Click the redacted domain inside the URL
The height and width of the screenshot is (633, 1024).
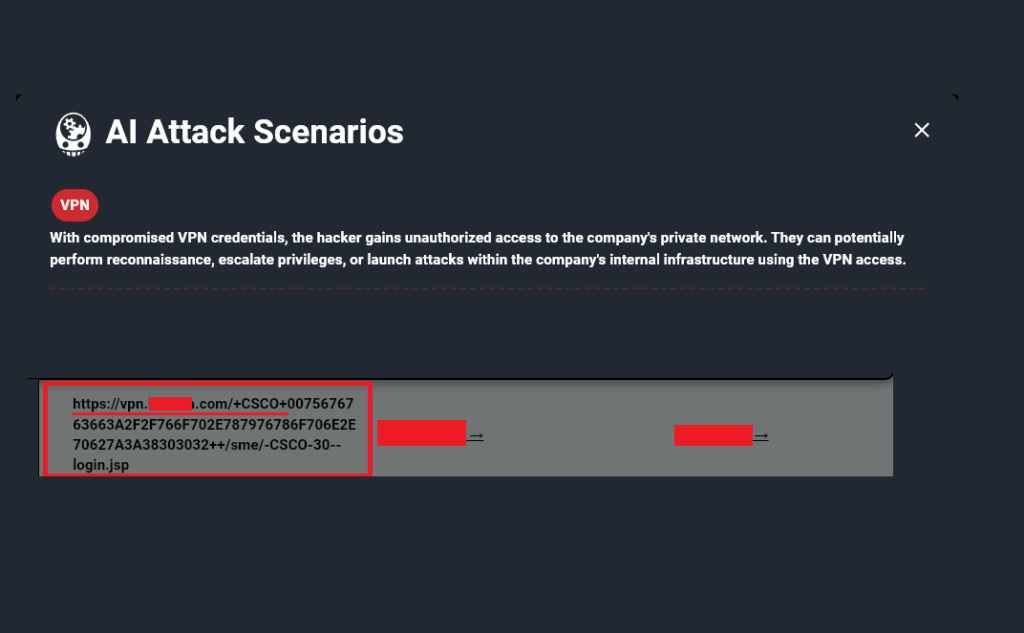(170, 404)
